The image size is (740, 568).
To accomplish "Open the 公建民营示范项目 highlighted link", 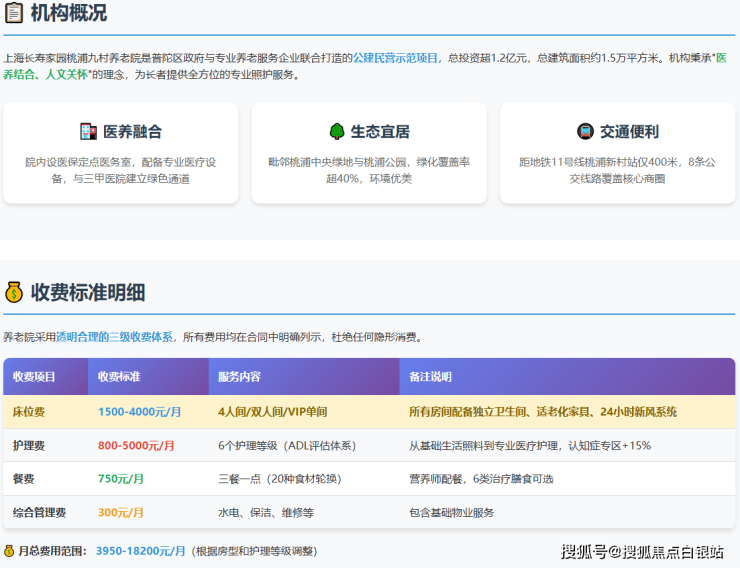I will [395, 58].
